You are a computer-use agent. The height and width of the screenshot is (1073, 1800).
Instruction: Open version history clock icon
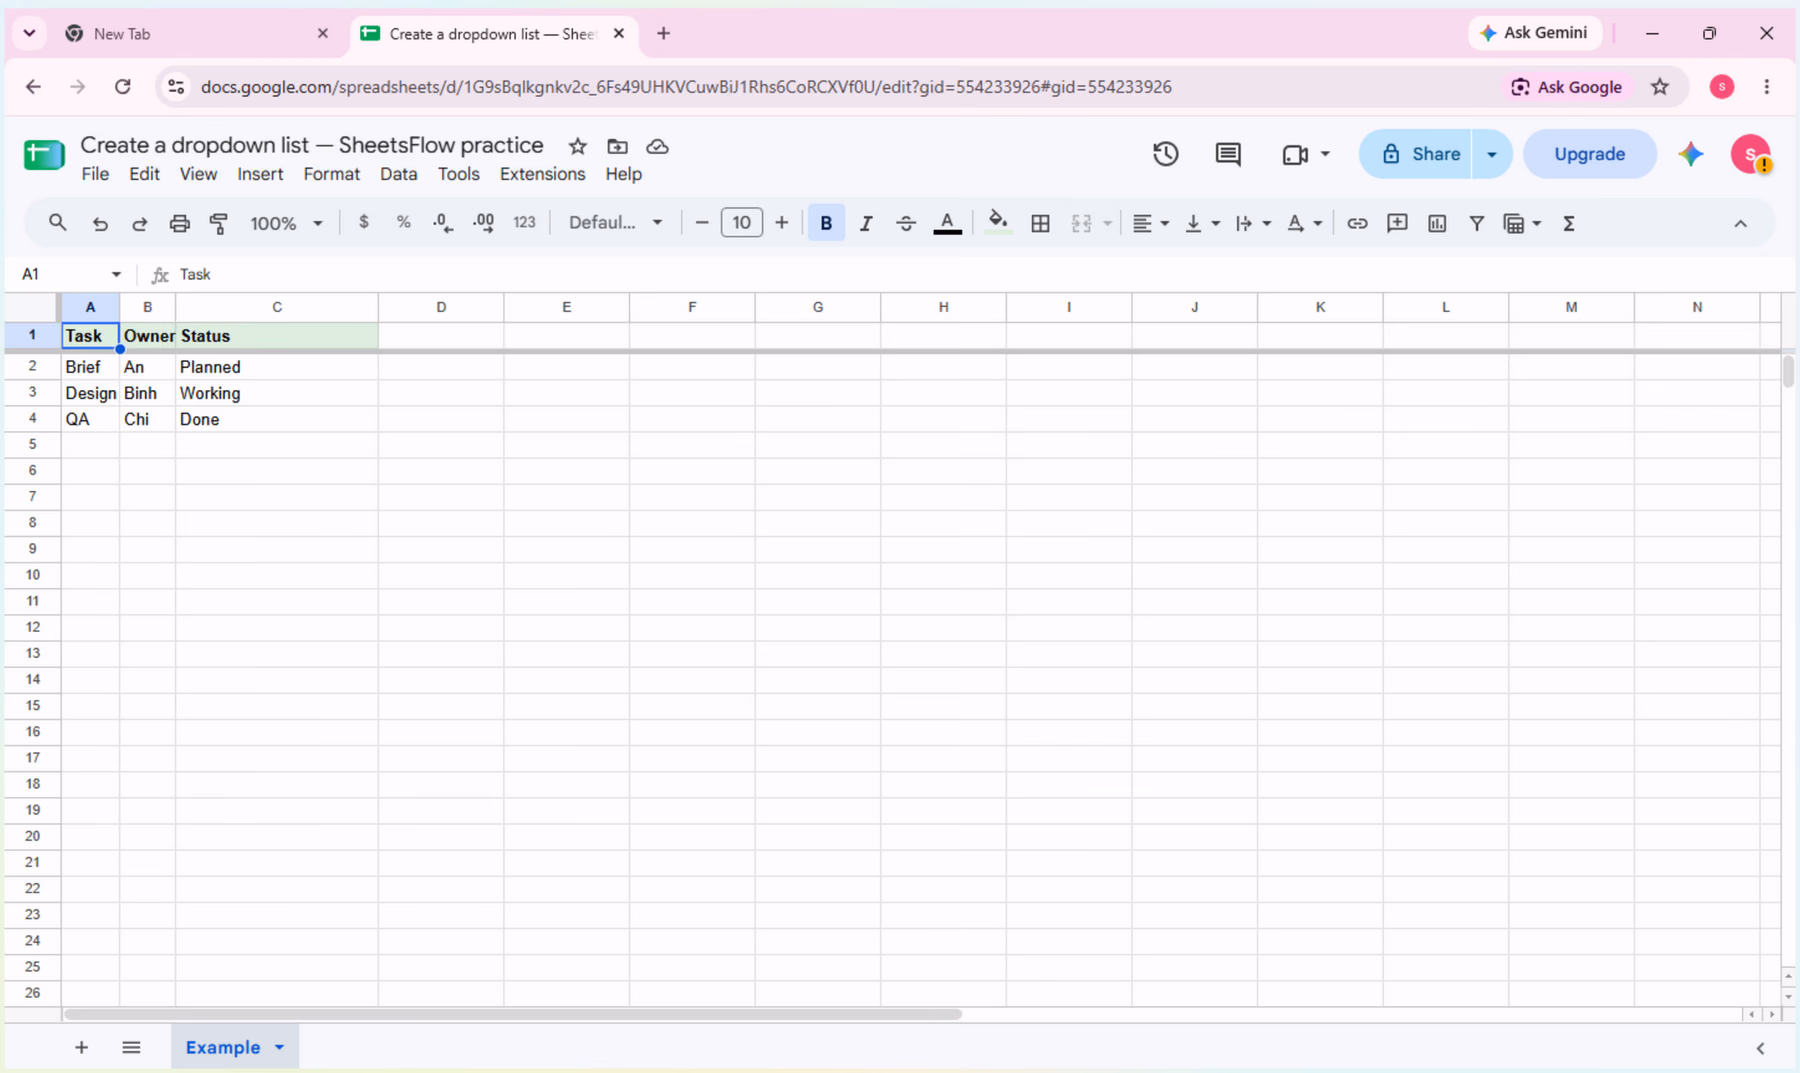tap(1166, 154)
